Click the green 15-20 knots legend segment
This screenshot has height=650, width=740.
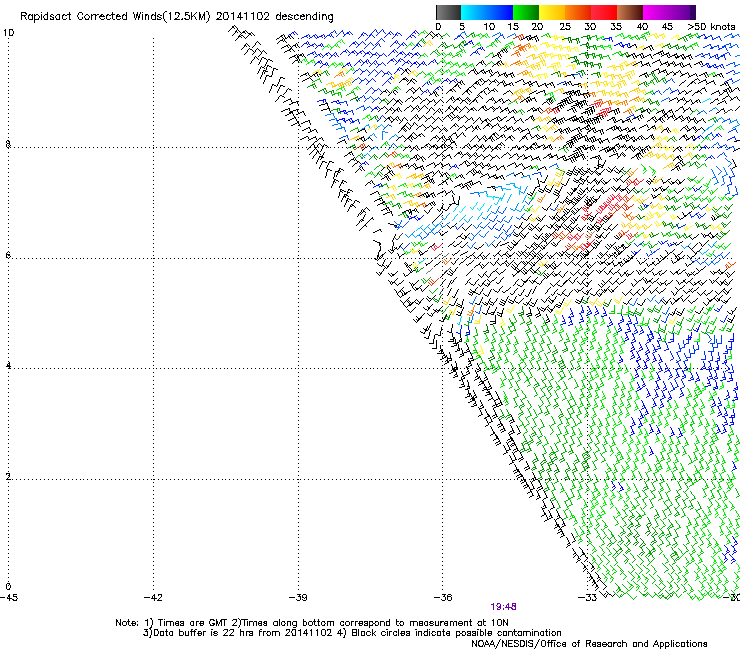point(526,12)
